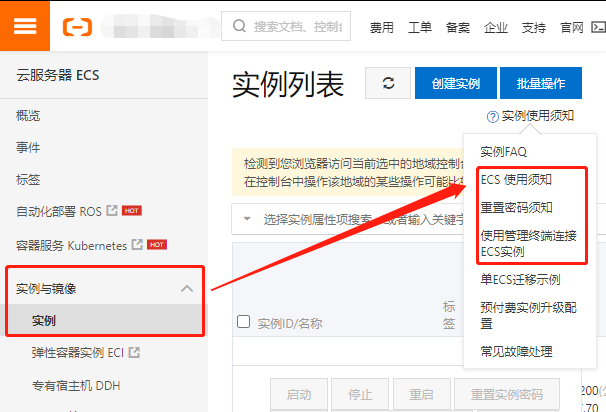This screenshot has height=412, width=606.
Task: Click the 创建实例 button
Action: coord(456,83)
